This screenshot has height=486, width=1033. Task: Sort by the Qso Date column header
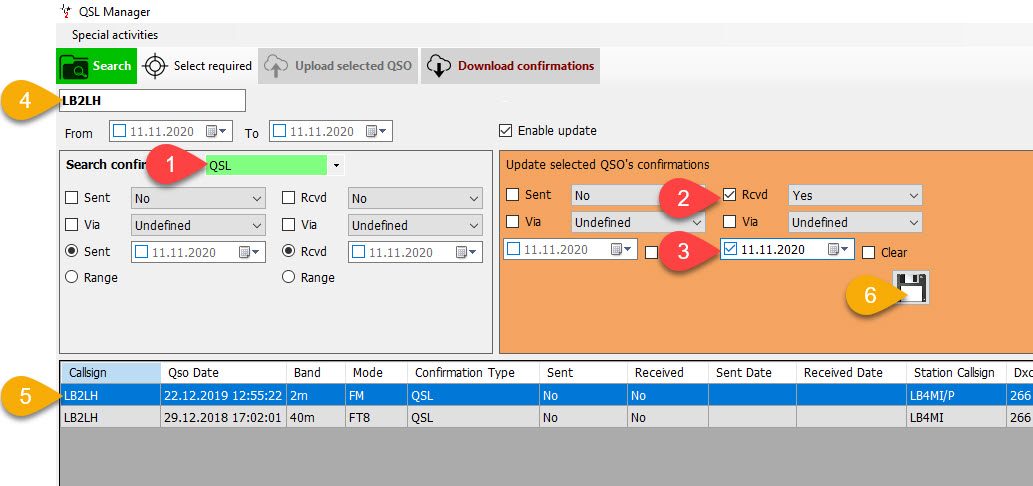click(x=223, y=373)
